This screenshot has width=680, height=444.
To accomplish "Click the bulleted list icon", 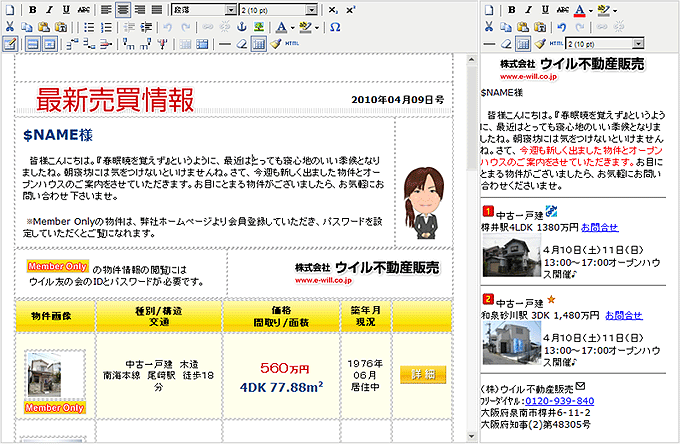I will [x=89, y=27].
